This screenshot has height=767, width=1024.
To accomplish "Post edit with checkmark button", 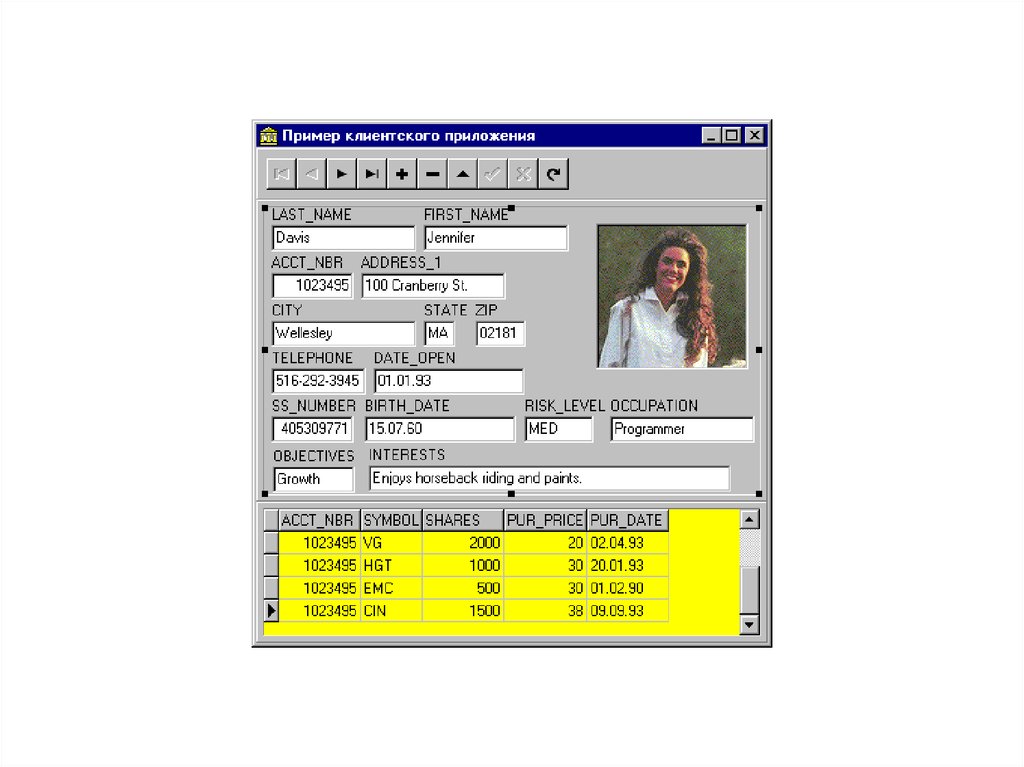I will pos(492,174).
